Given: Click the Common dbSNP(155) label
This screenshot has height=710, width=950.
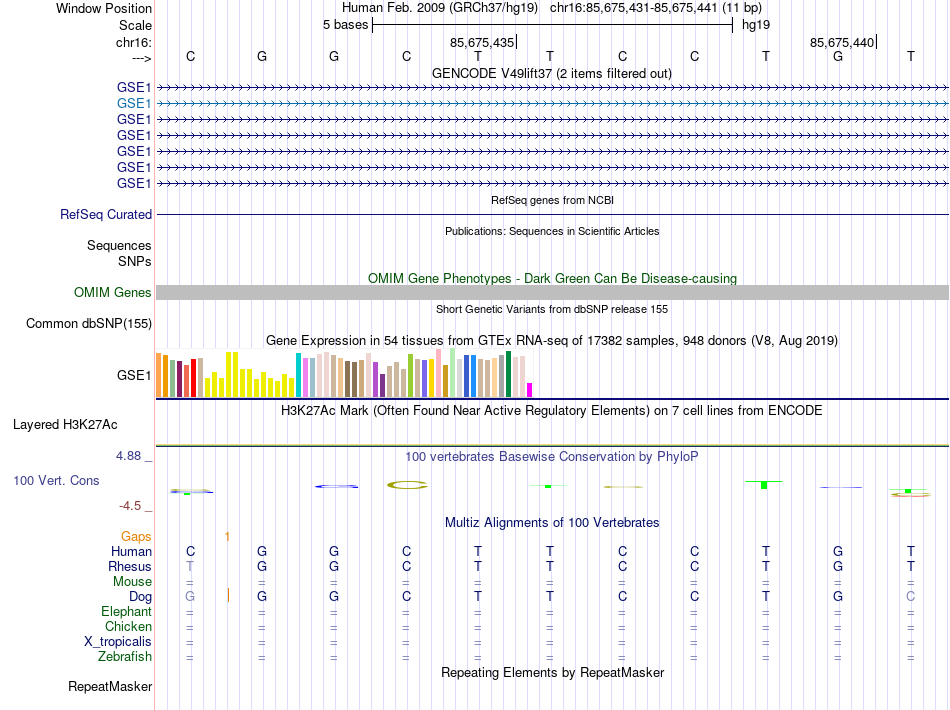Looking at the screenshot, I should [89, 323].
